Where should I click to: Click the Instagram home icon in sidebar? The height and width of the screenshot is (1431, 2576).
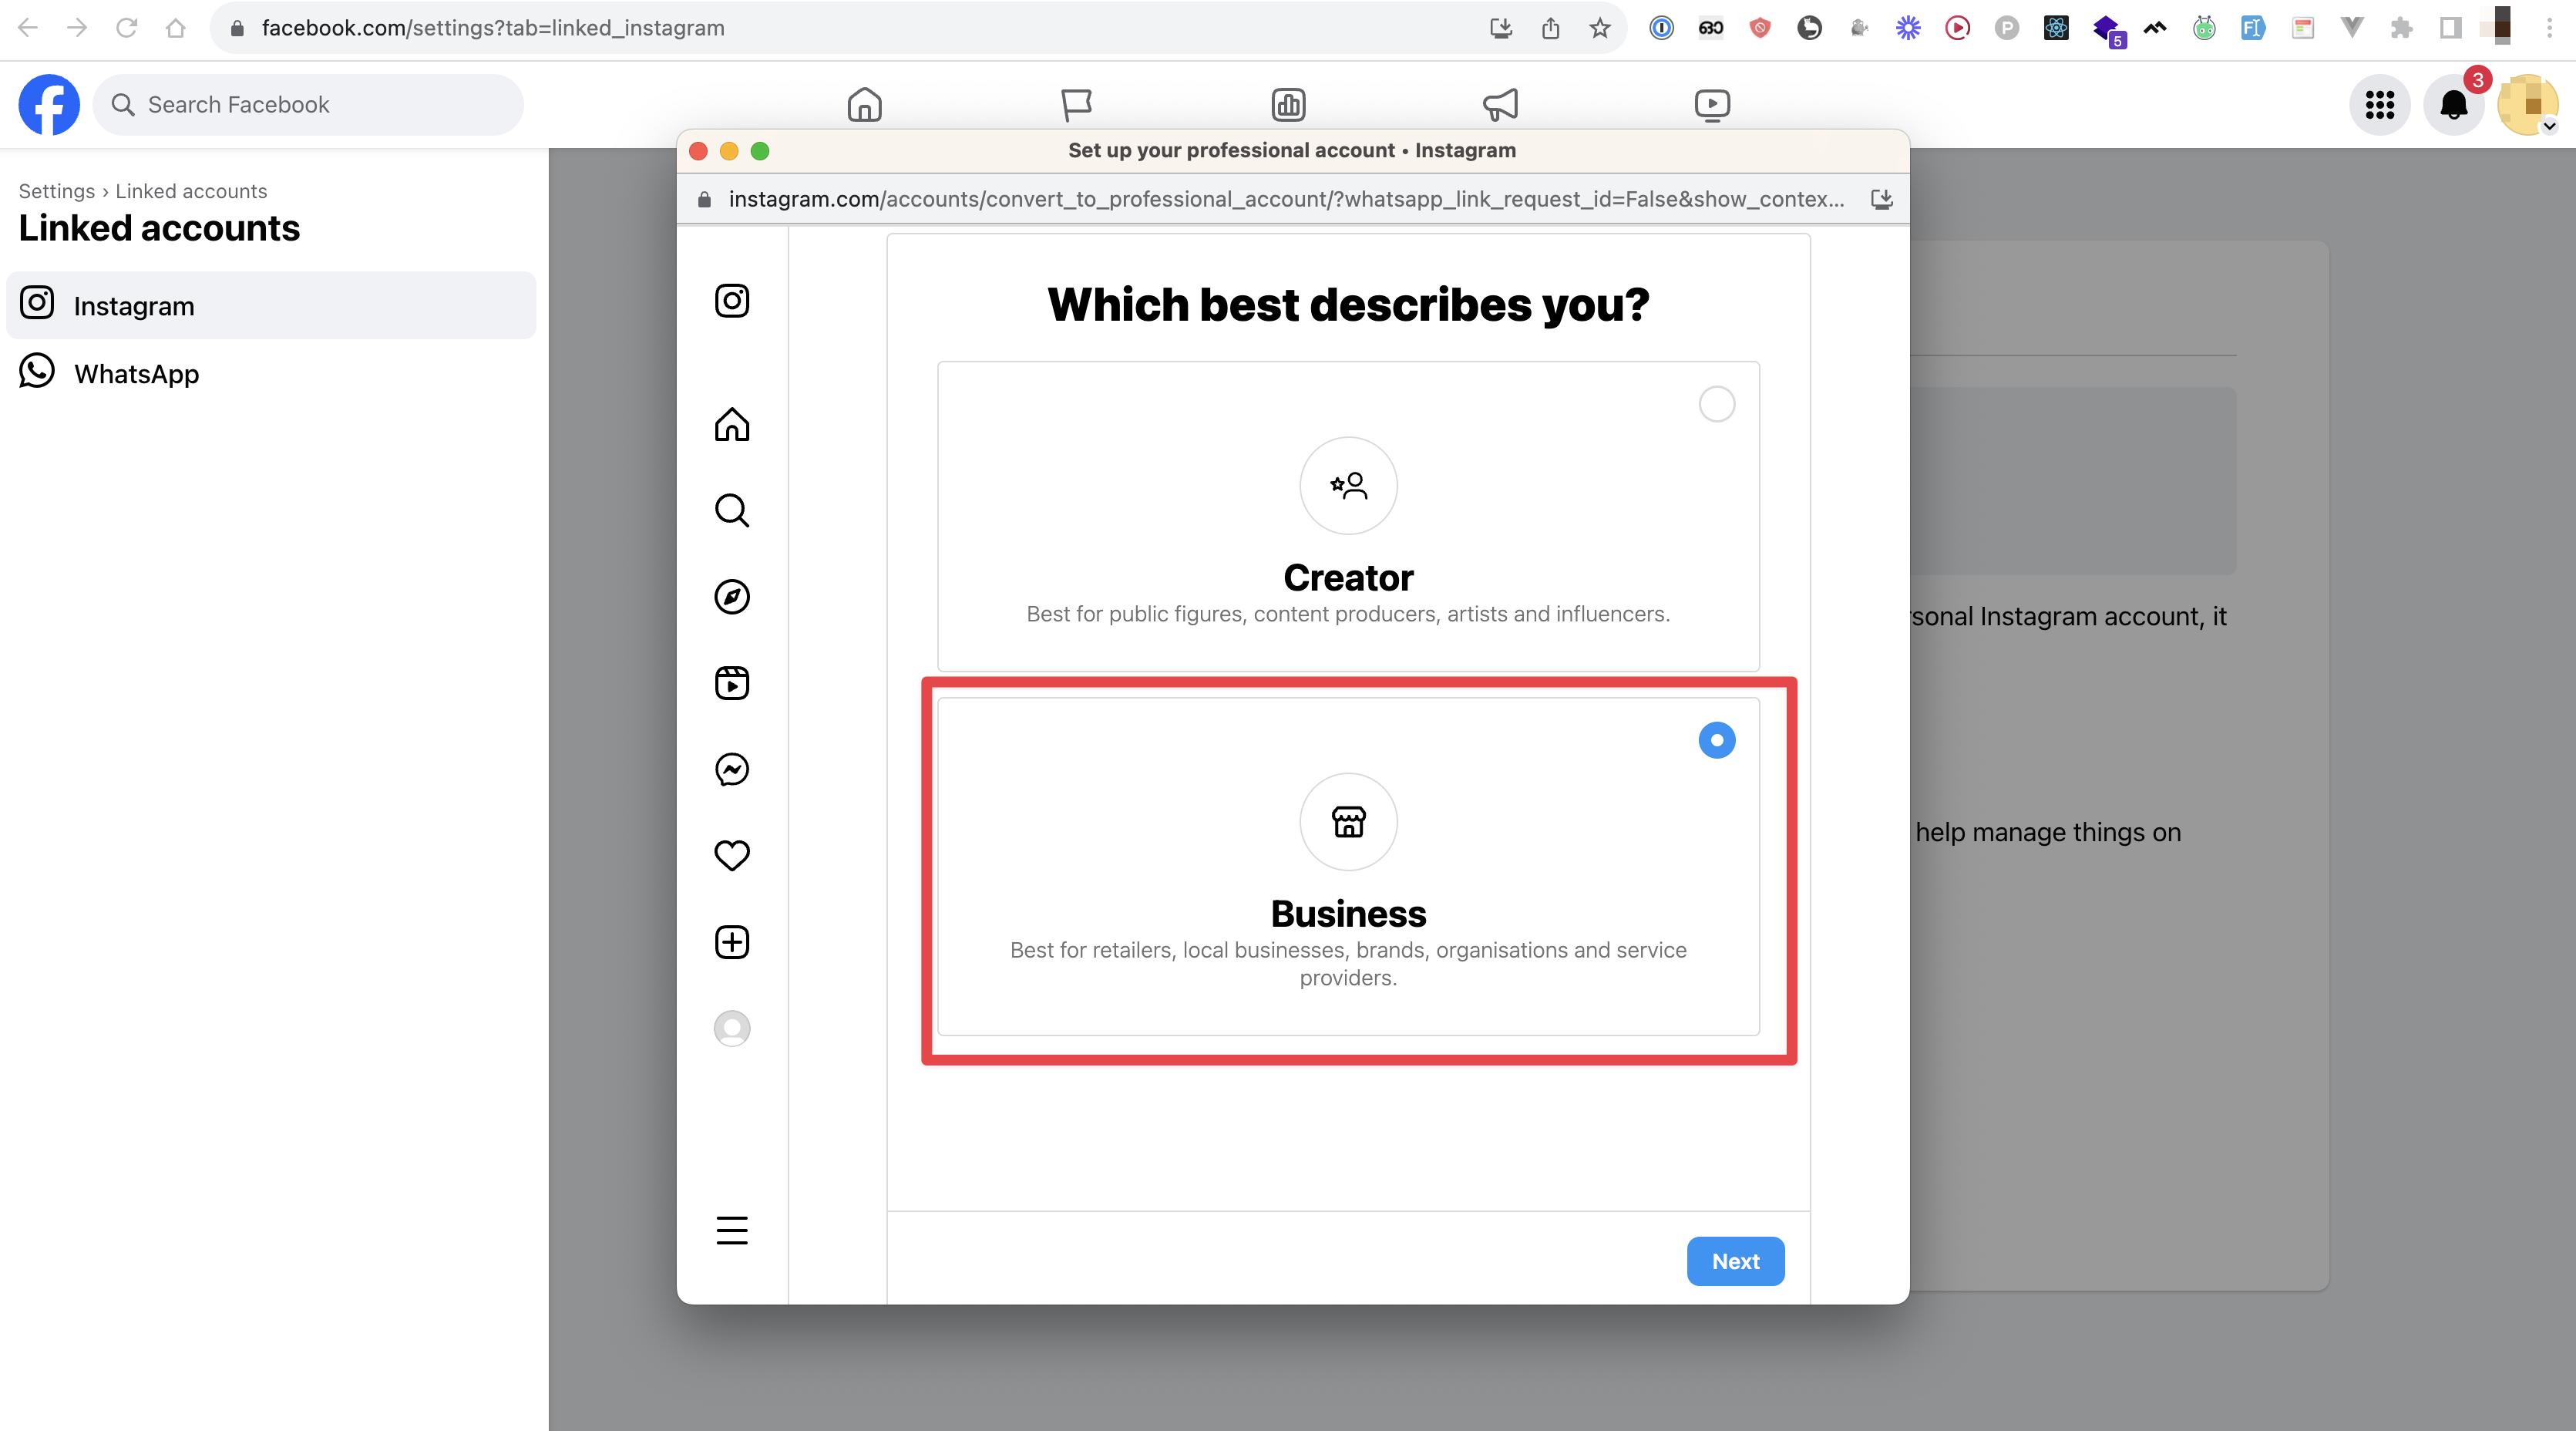click(x=731, y=423)
